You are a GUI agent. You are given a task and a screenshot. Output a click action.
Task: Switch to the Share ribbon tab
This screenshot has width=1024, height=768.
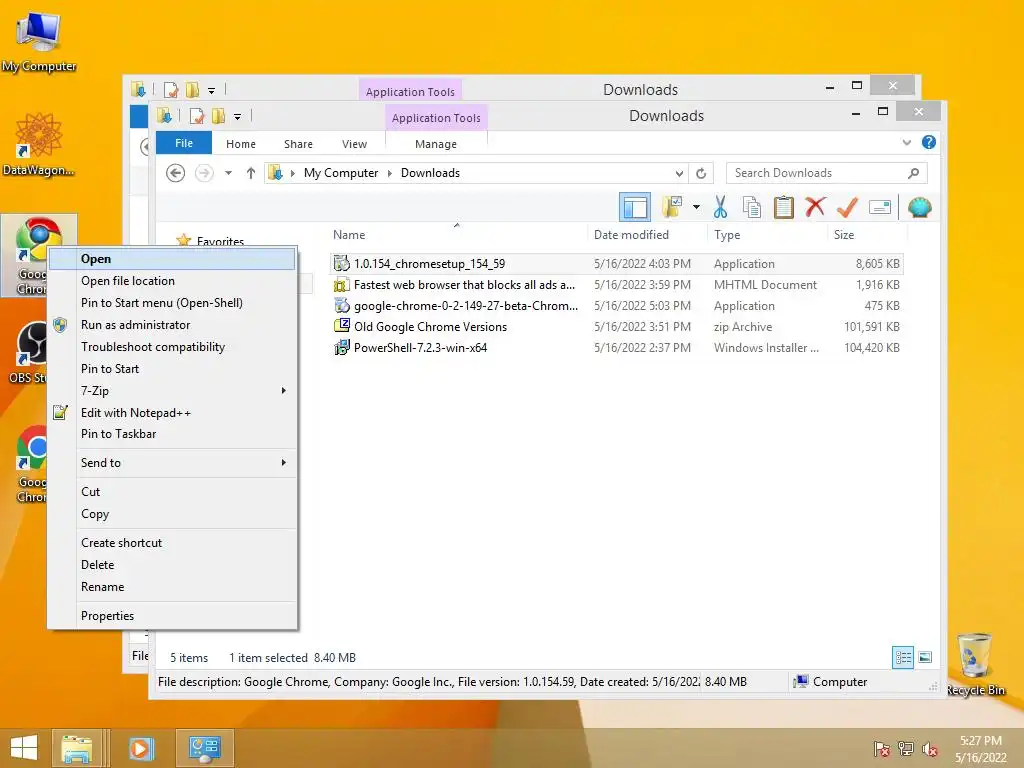298,144
